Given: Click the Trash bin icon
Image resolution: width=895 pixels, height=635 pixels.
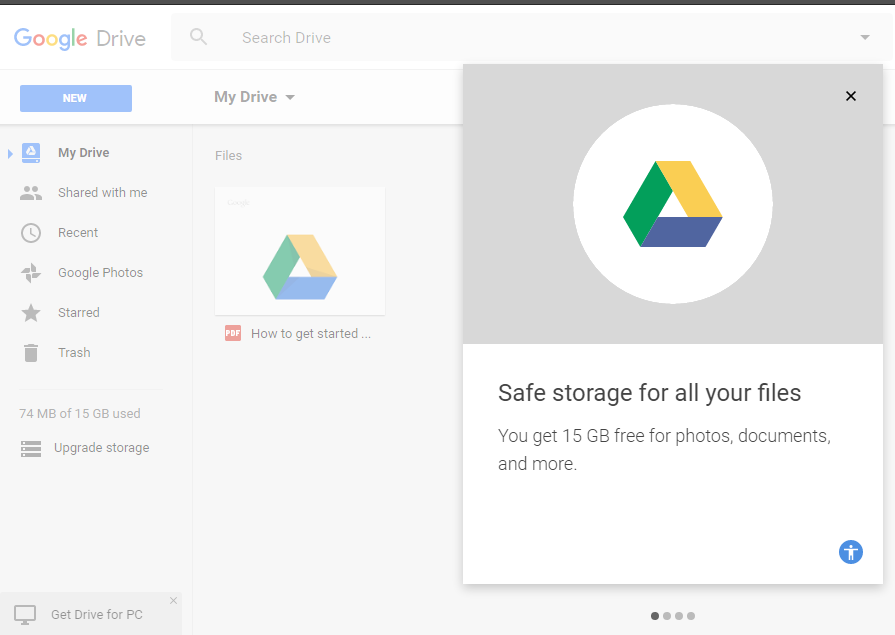Looking at the screenshot, I should (x=31, y=353).
